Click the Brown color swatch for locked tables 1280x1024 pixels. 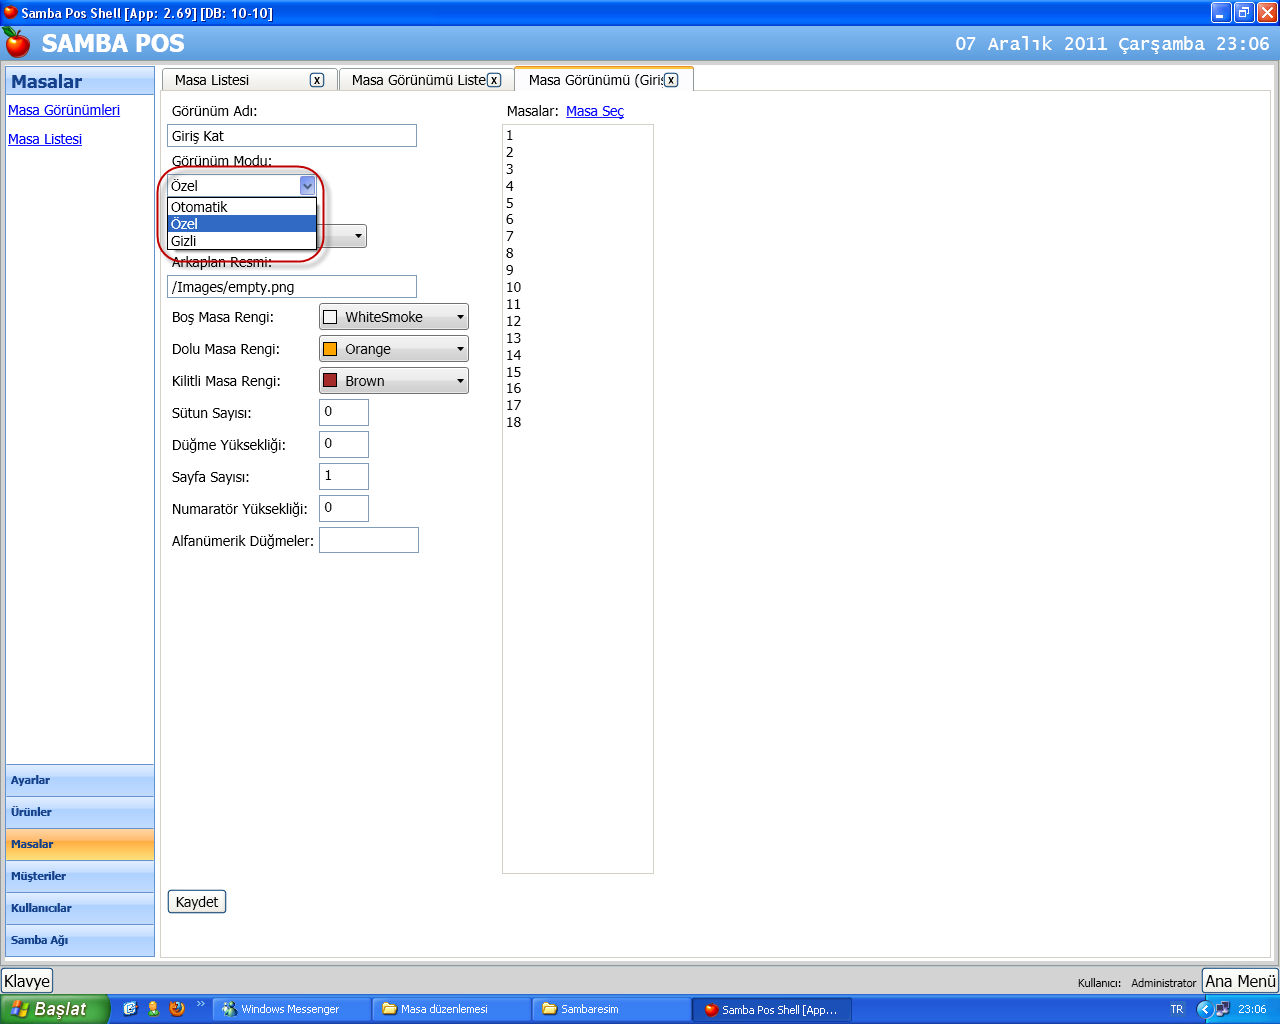(x=330, y=381)
